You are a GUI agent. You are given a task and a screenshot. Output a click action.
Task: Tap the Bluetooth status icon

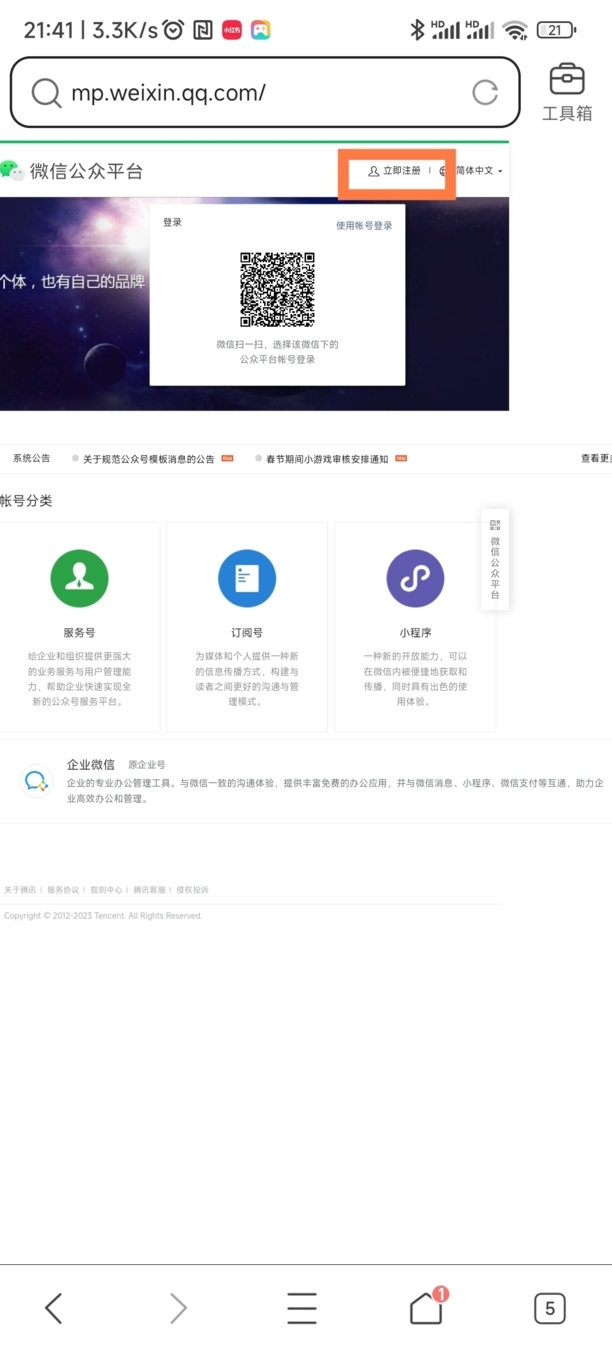pyautogui.click(x=418, y=30)
